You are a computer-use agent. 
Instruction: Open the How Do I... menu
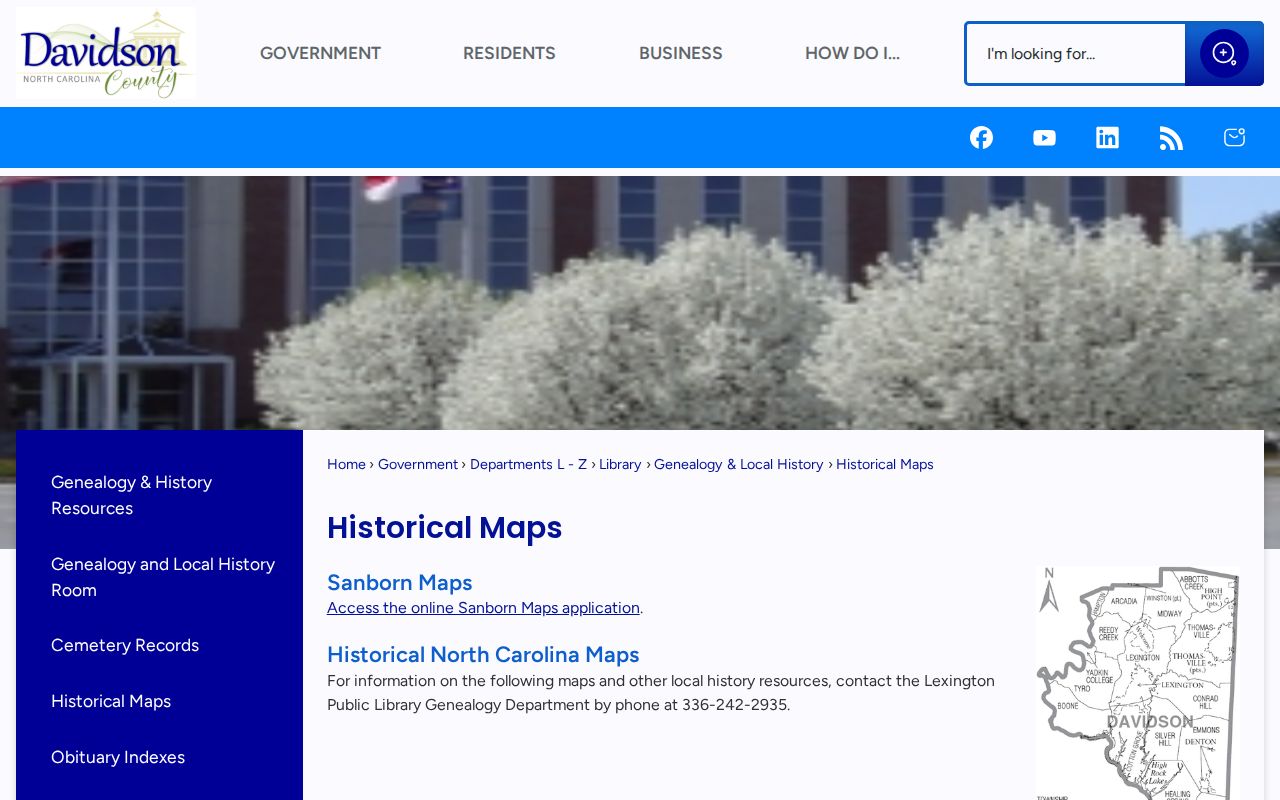pos(852,53)
